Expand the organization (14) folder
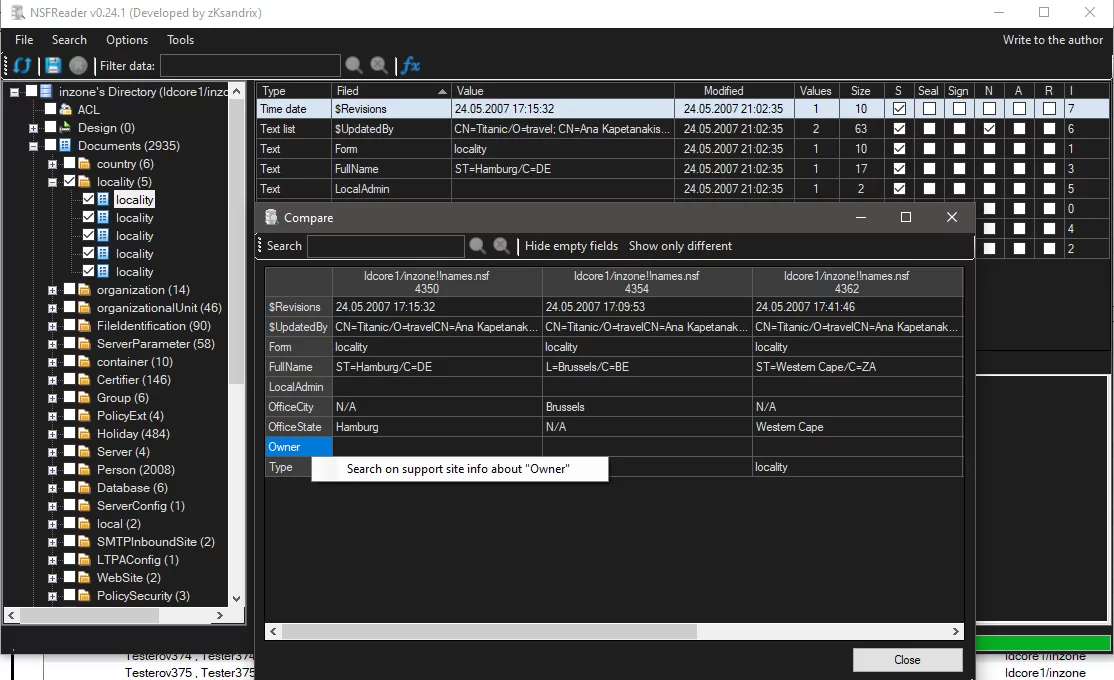This screenshot has height=680, width=1114. [x=52, y=290]
